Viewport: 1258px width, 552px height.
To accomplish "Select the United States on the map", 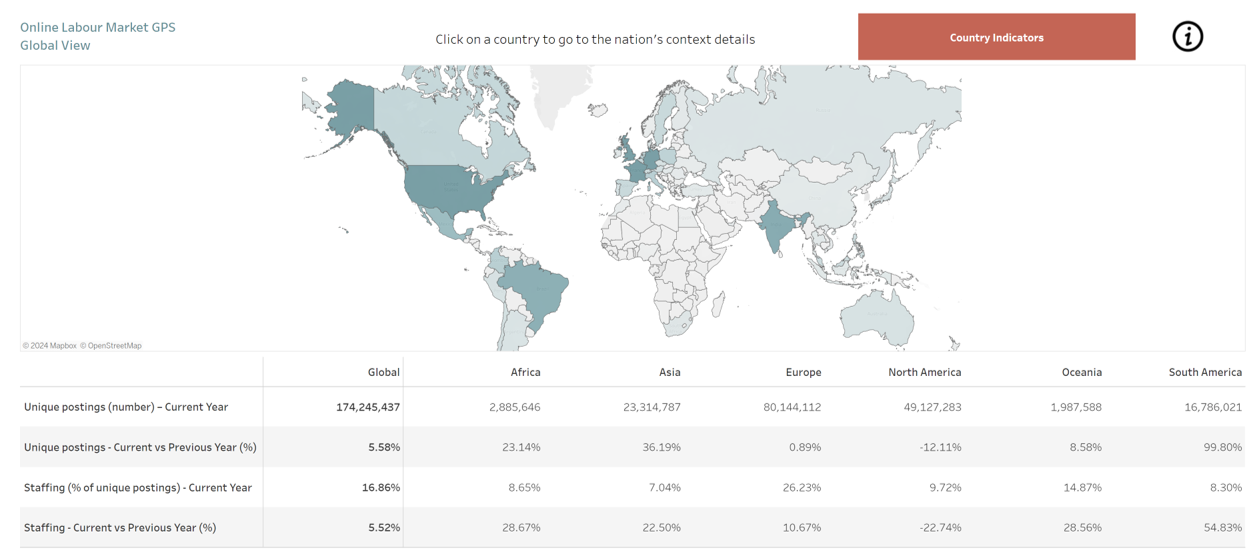I will click(455, 192).
